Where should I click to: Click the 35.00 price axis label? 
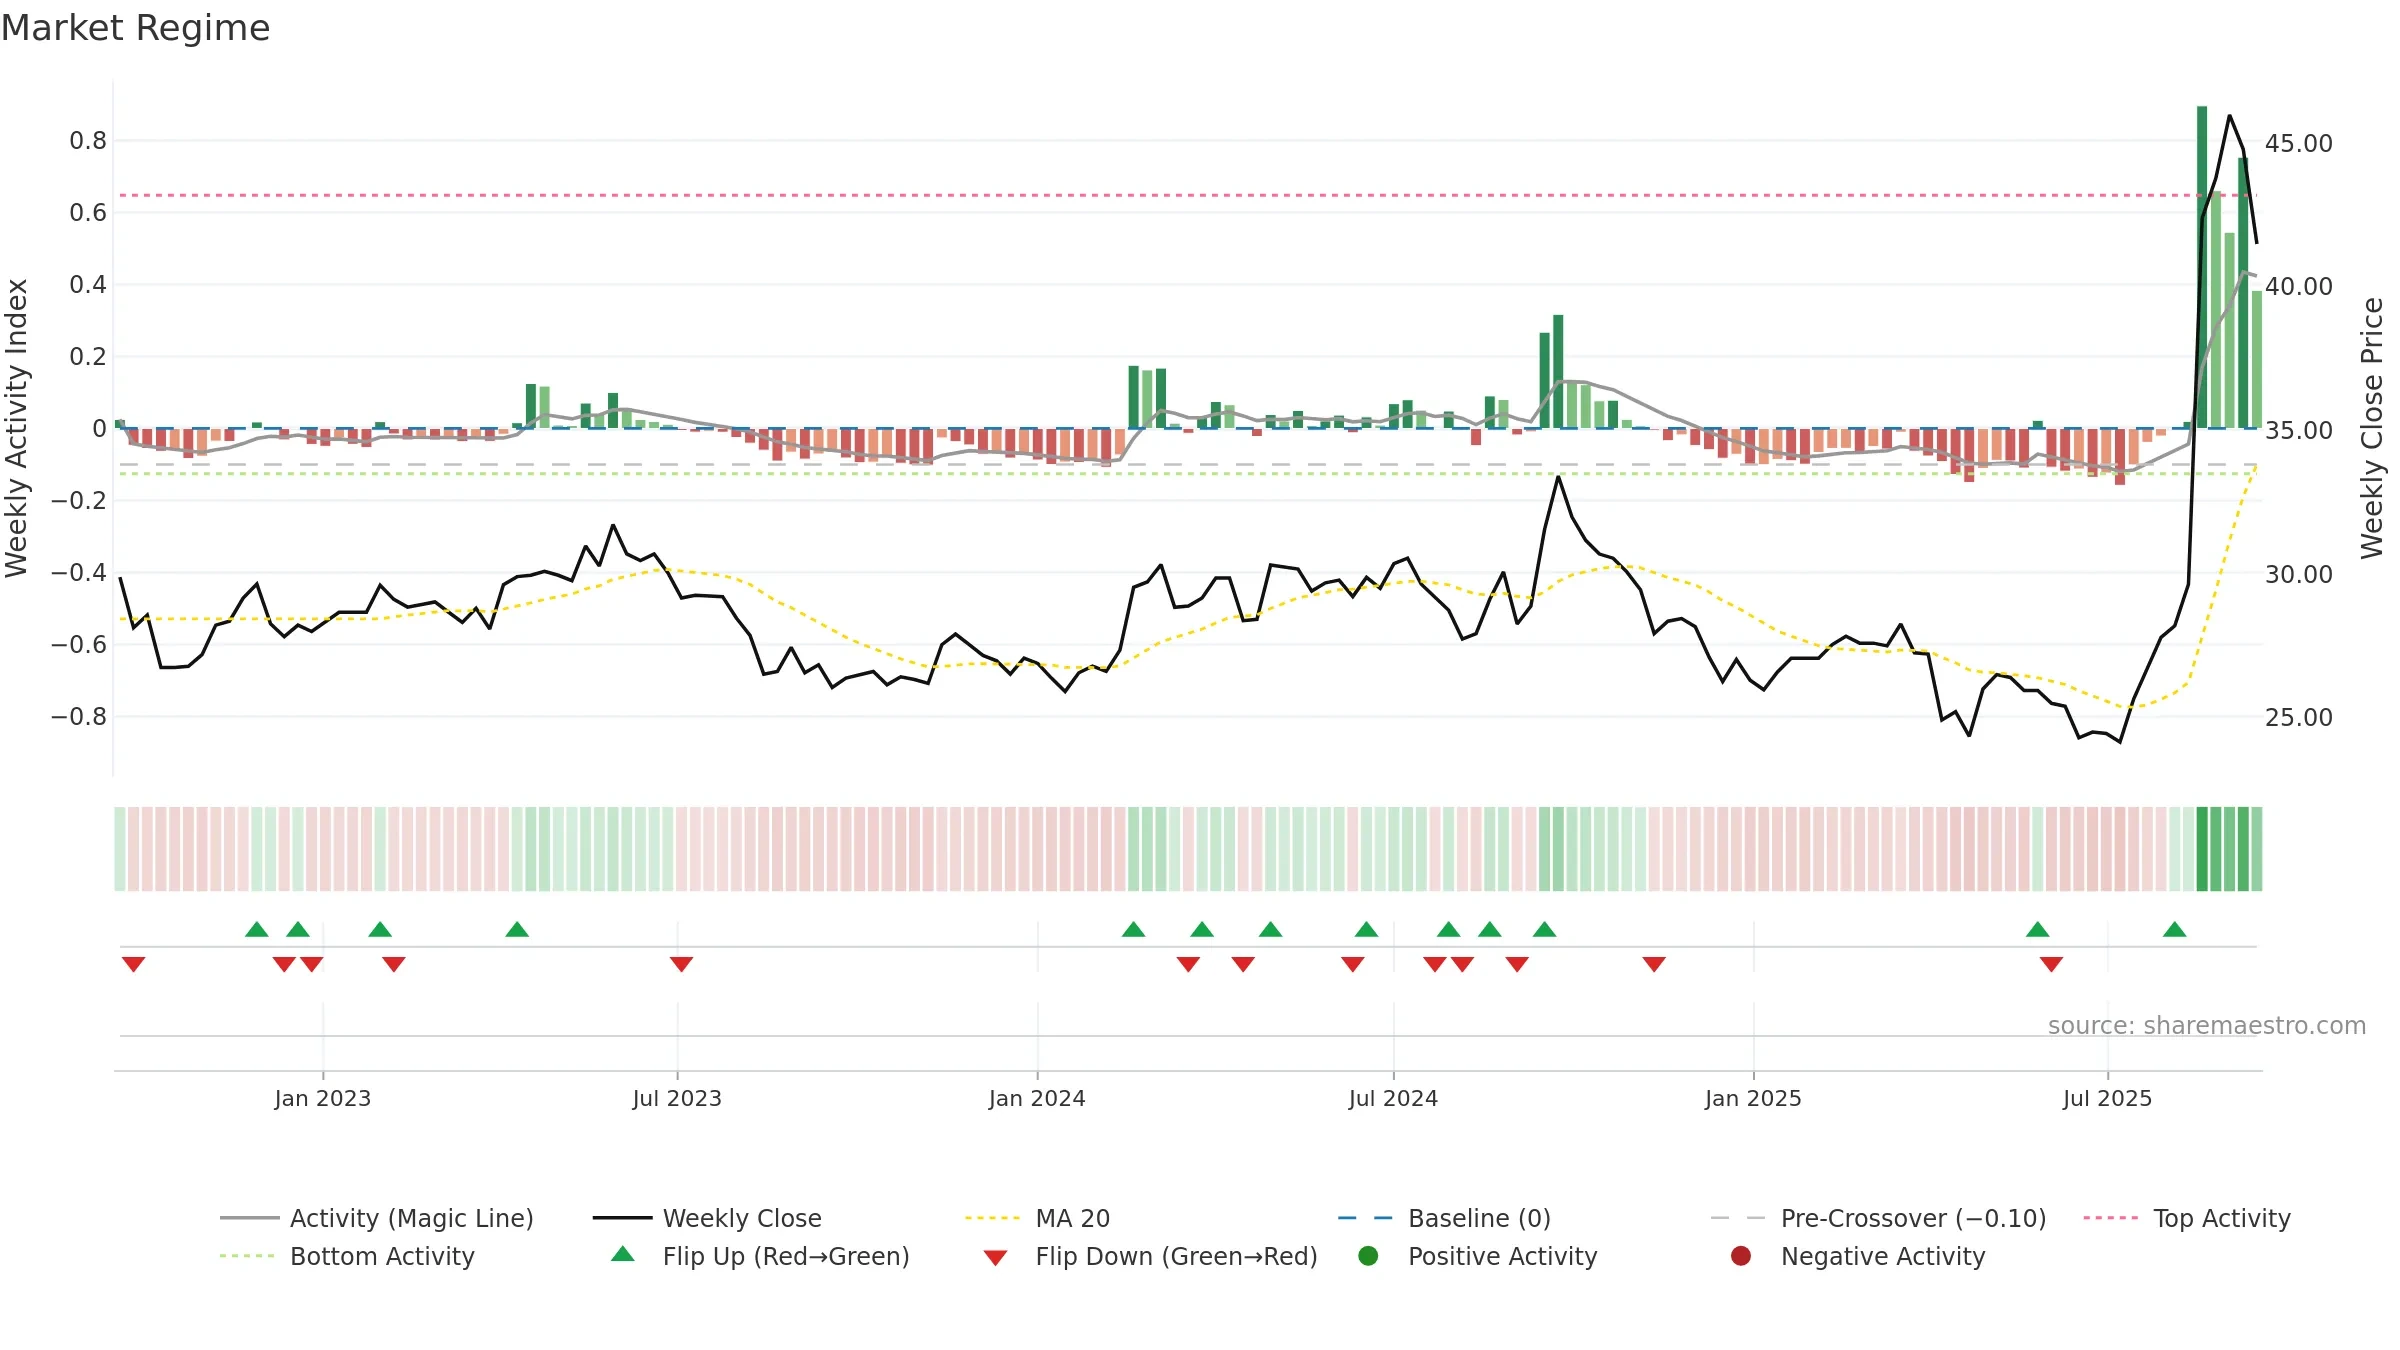click(2299, 430)
